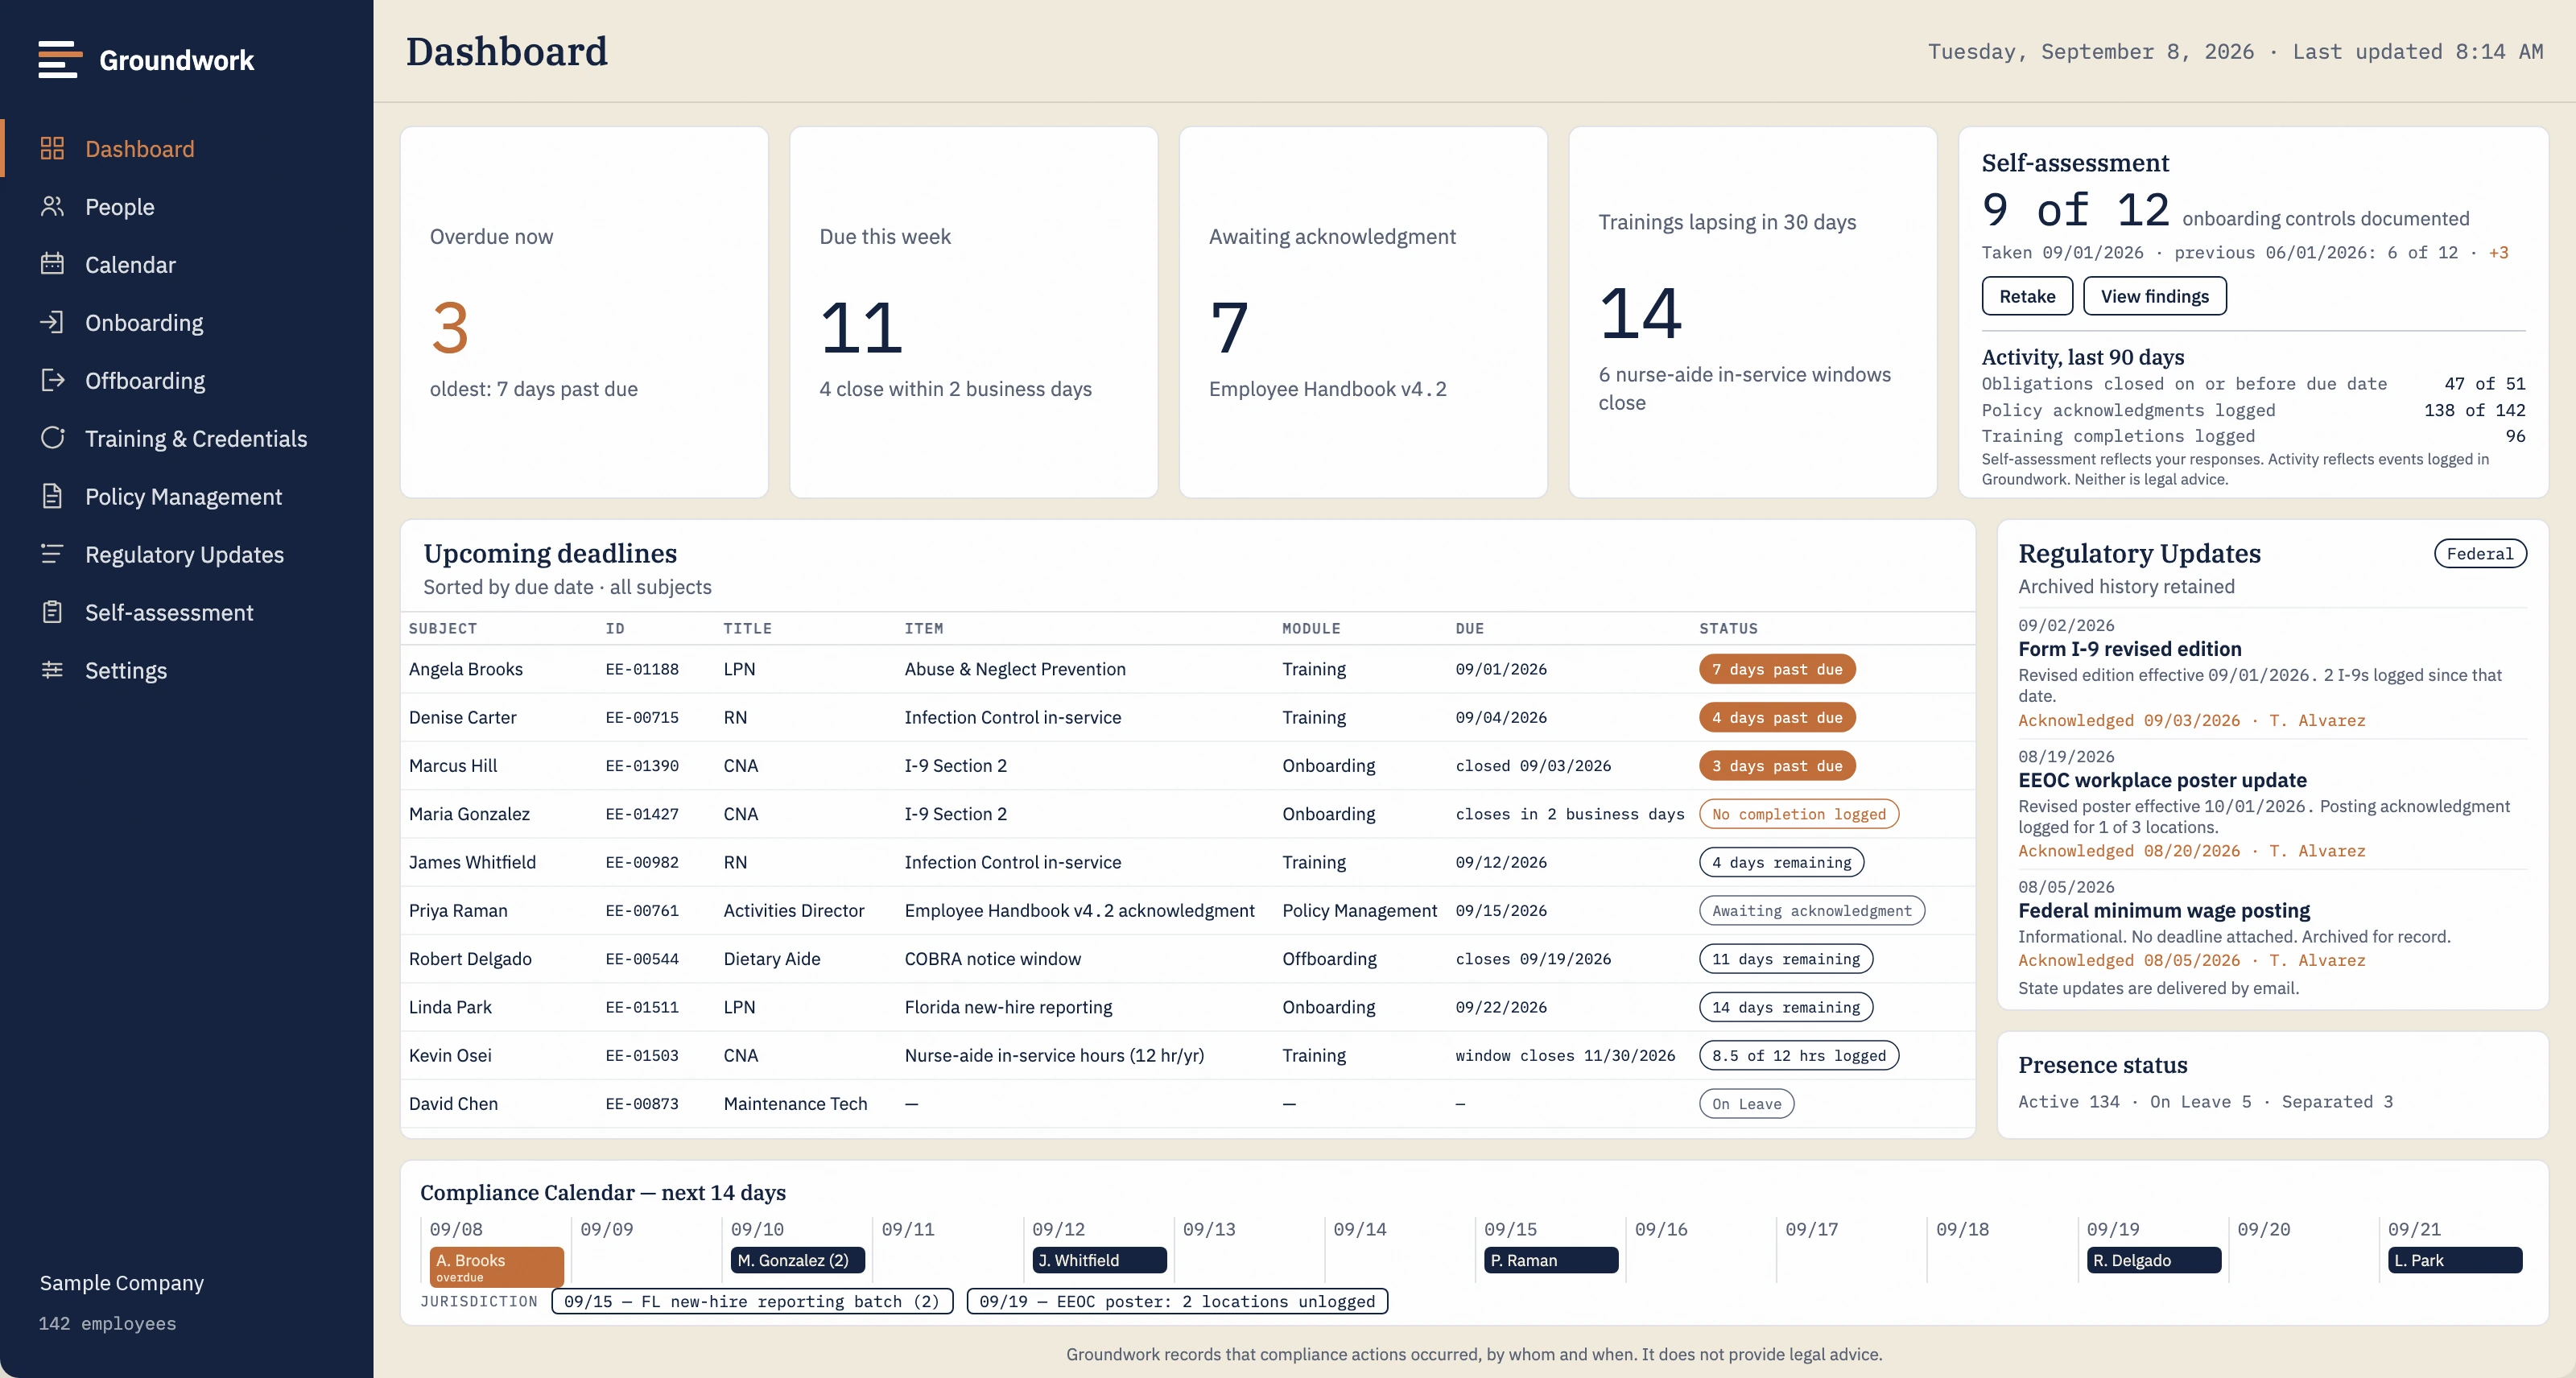Click the 4 days remaining badge
The width and height of the screenshot is (2576, 1378).
click(1781, 862)
